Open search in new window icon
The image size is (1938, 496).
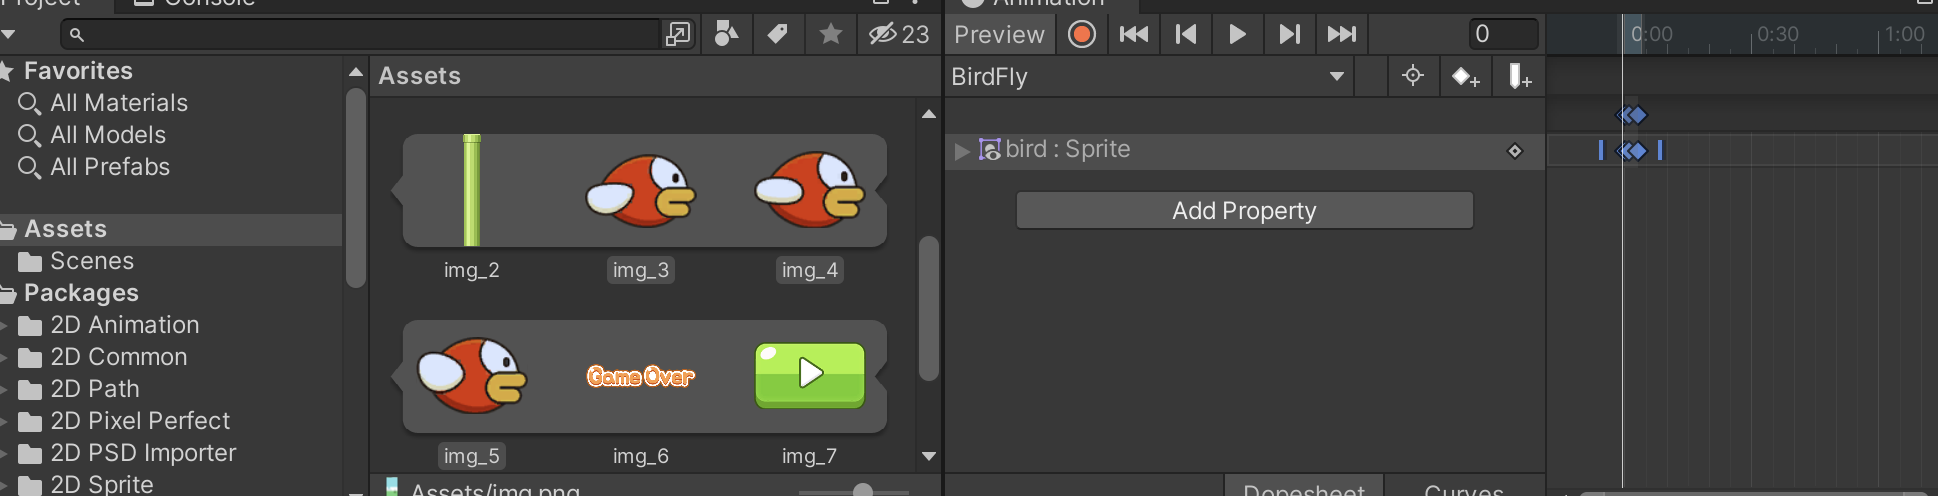(x=677, y=34)
